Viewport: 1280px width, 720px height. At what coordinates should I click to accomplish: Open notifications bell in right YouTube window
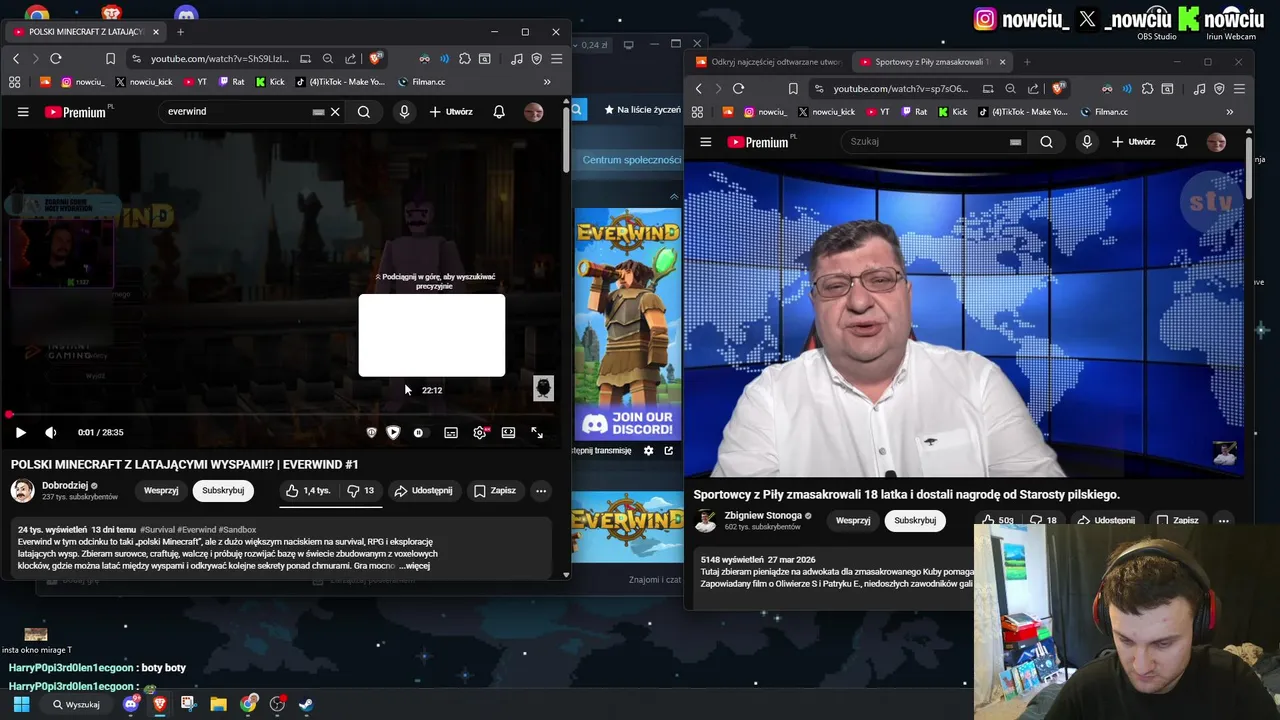1181,142
